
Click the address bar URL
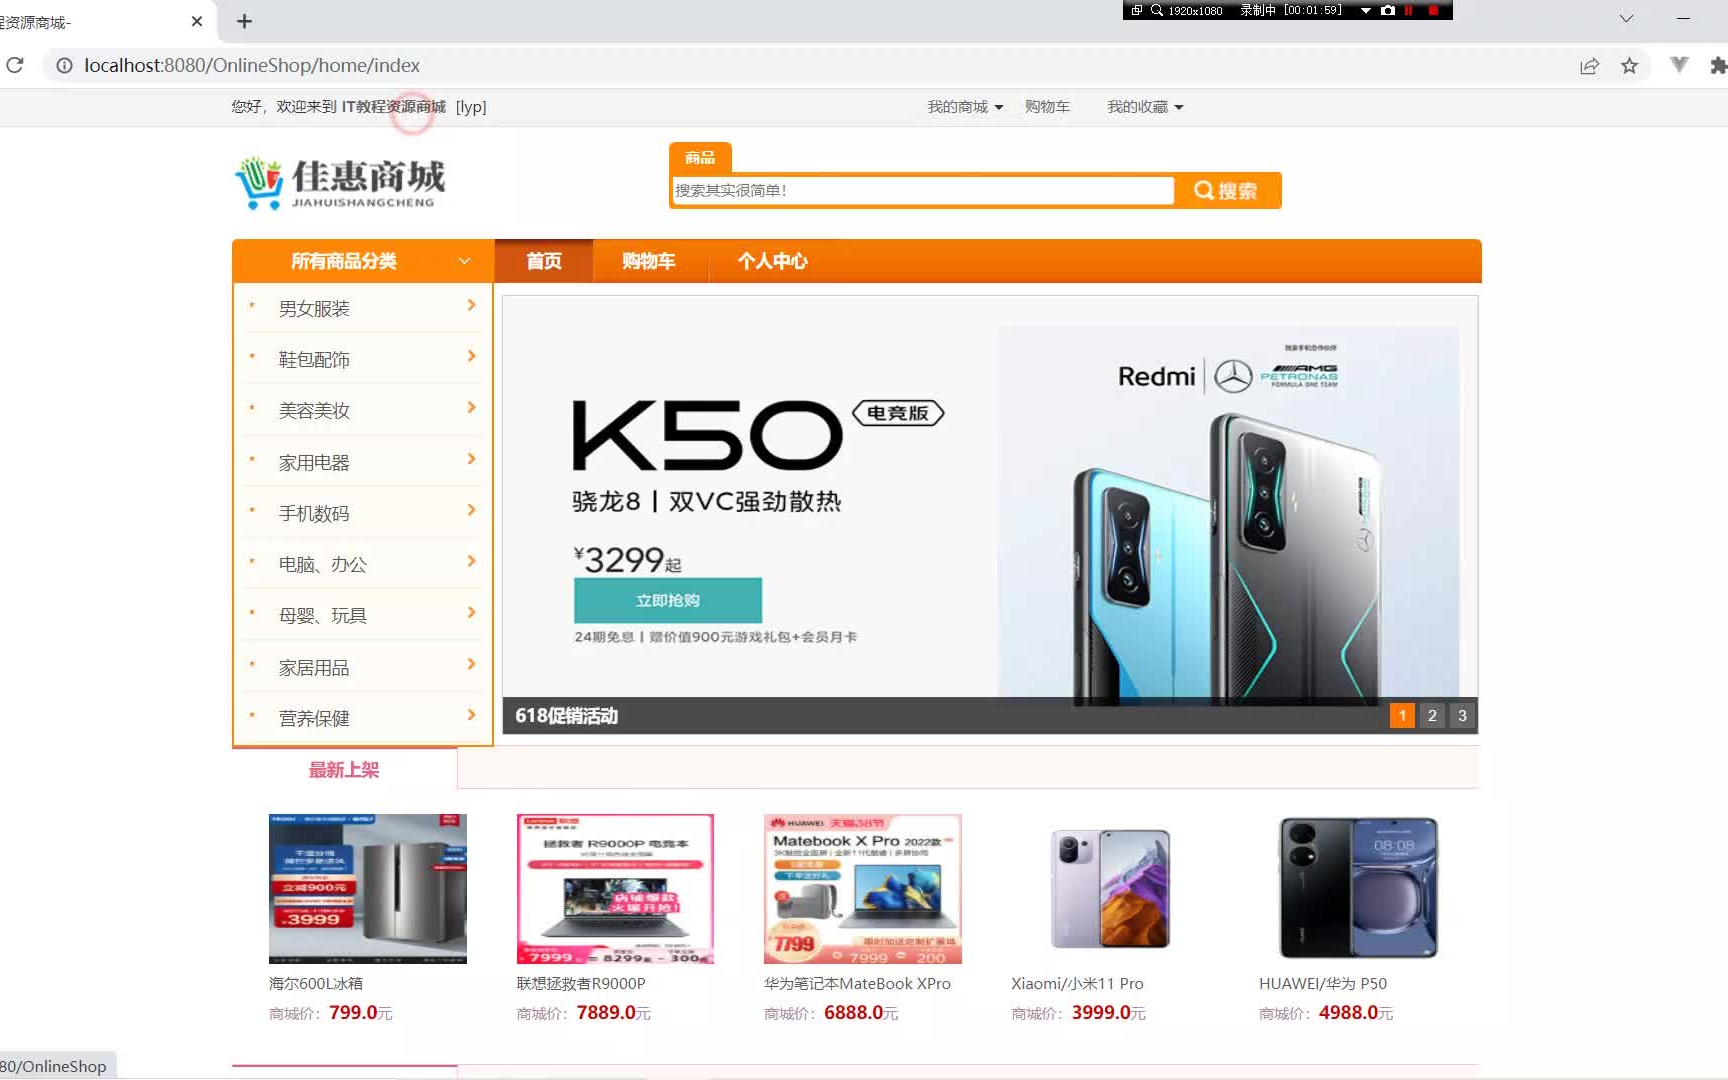252,65
